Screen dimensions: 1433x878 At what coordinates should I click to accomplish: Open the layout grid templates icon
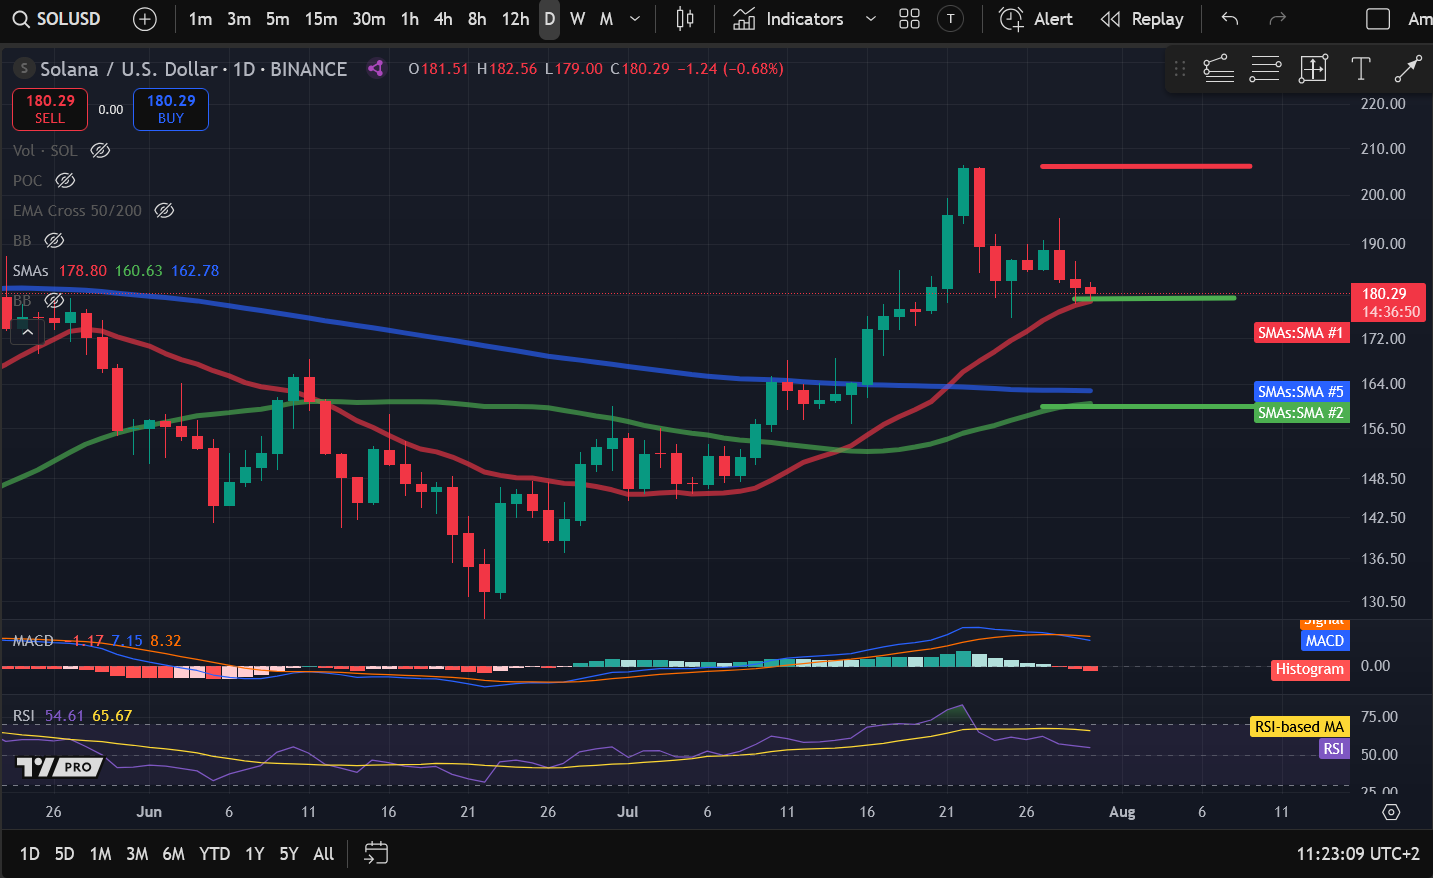tap(909, 19)
